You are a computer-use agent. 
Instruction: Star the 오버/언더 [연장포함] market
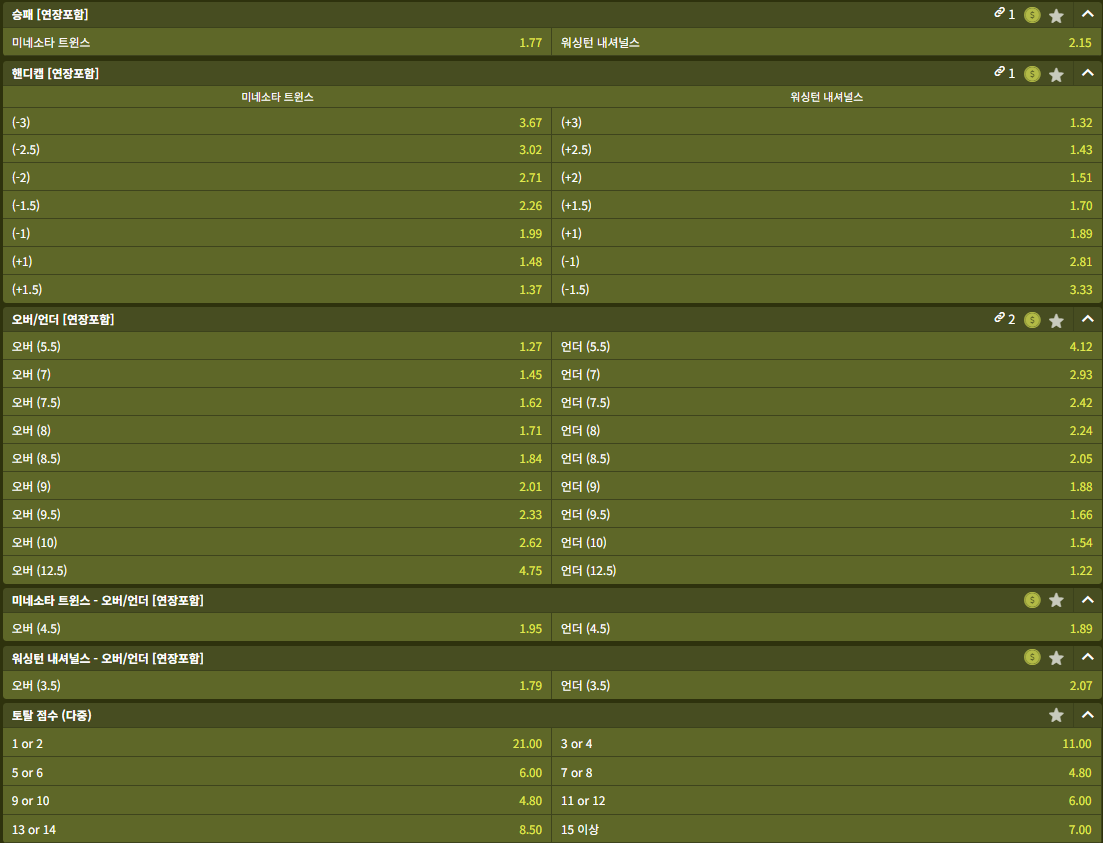tap(1056, 321)
